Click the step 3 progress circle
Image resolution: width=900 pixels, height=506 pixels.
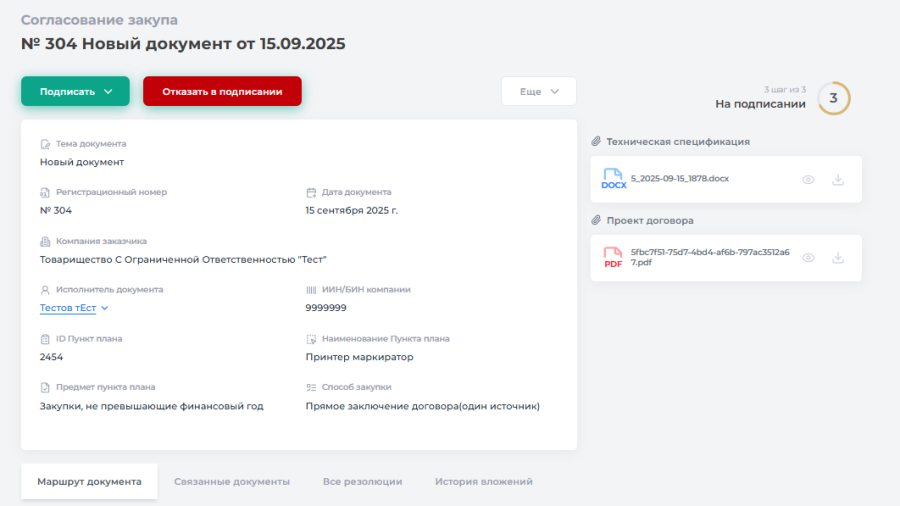tap(833, 98)
